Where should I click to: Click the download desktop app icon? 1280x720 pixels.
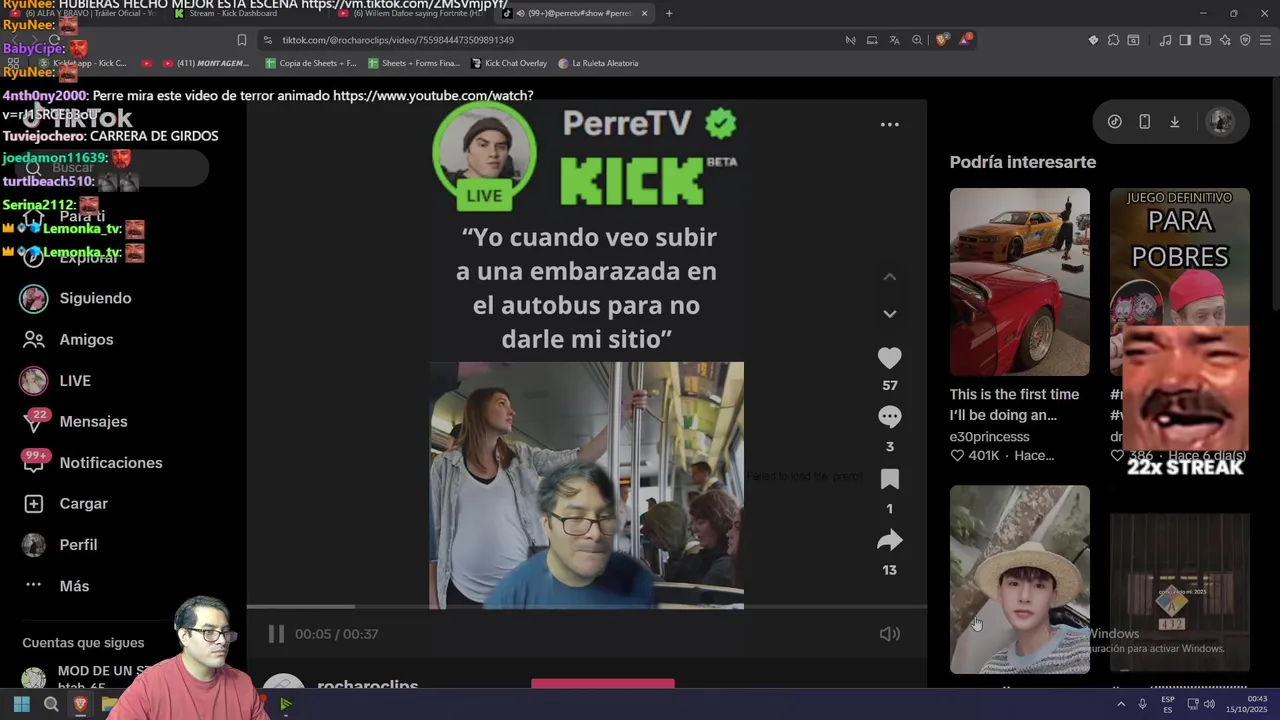pyautogui.click(x=1174, y=122)
